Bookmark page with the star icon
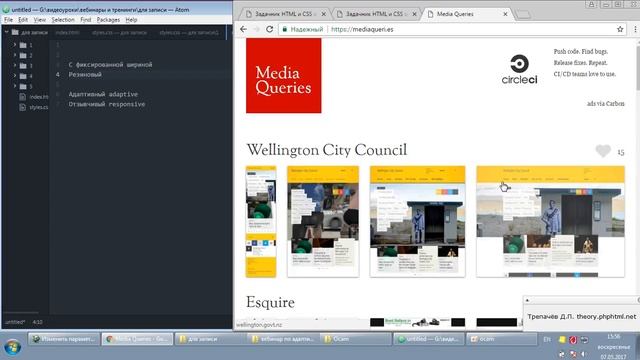Screen dimensions: 640x360 click(x=620, y=29)
